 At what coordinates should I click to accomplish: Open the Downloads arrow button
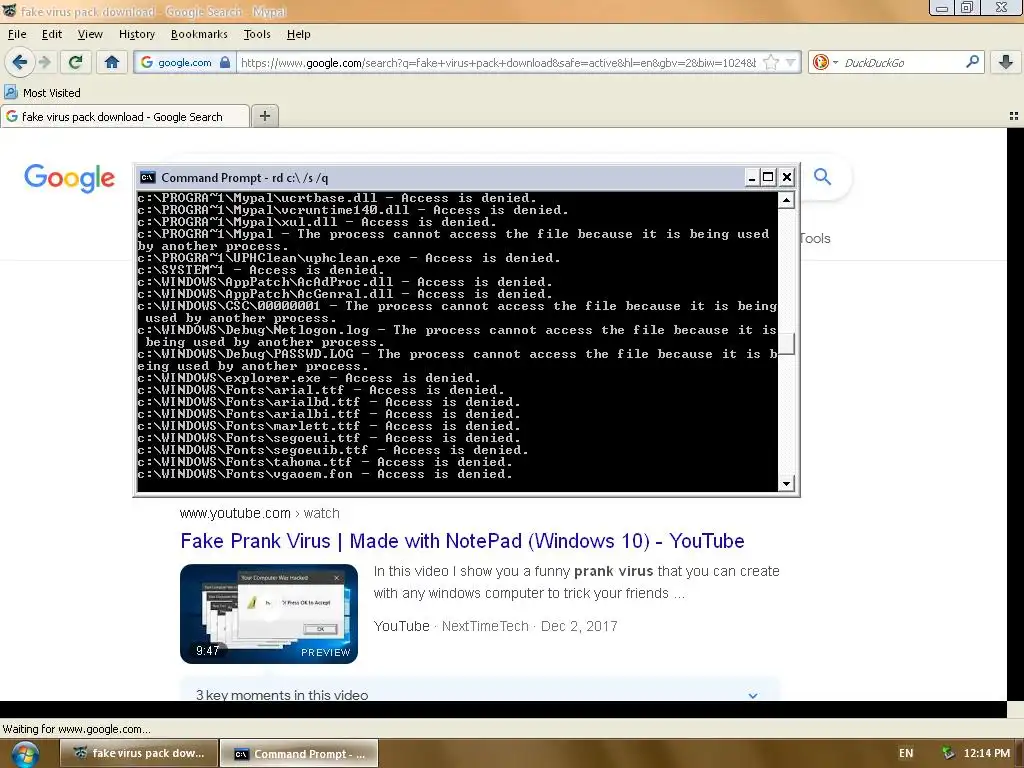tap(1006, 62)
